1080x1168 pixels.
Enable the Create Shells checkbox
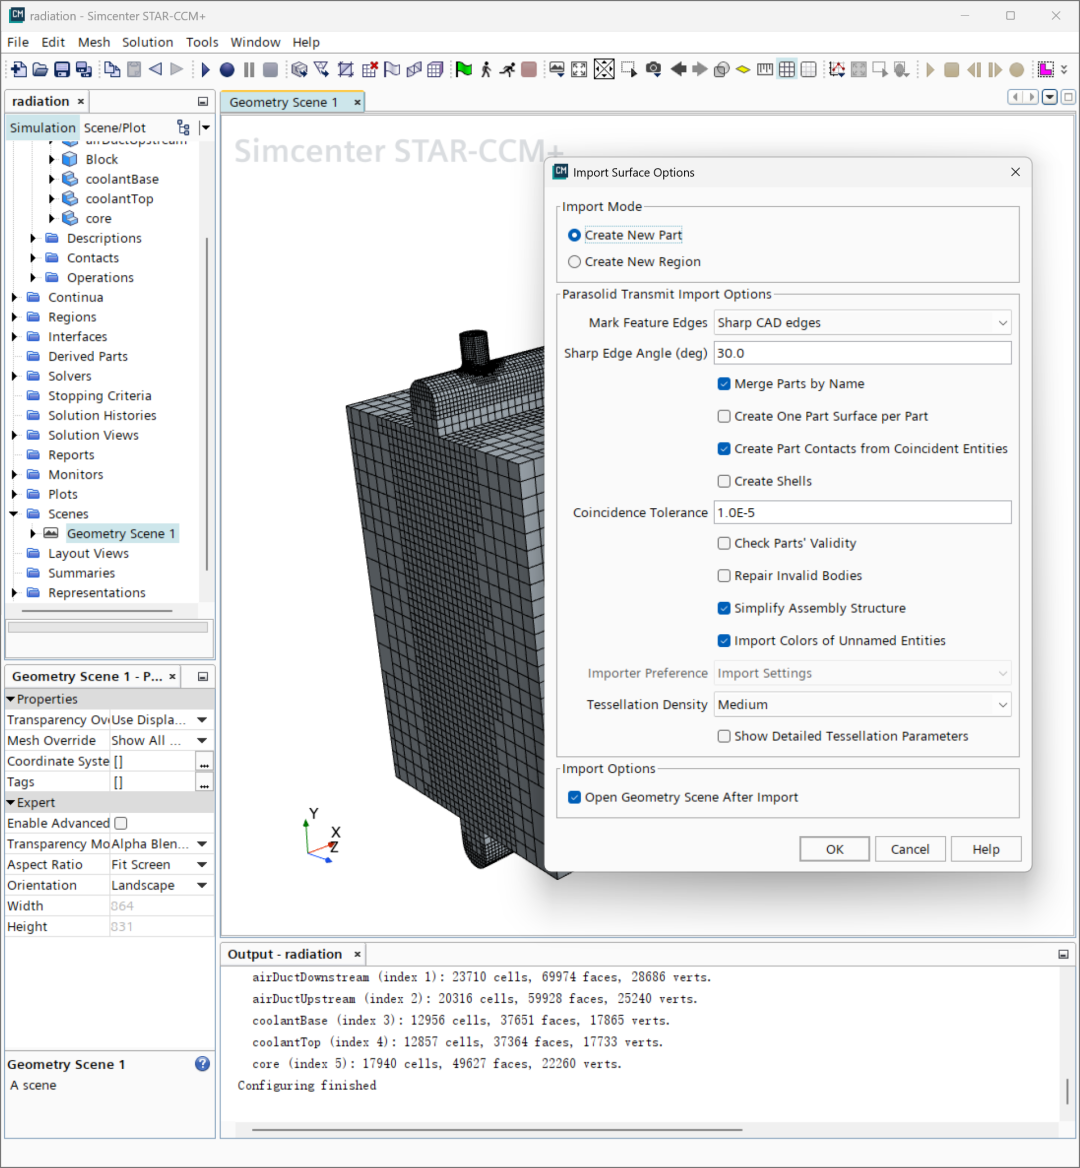click(x=724, y=481)
